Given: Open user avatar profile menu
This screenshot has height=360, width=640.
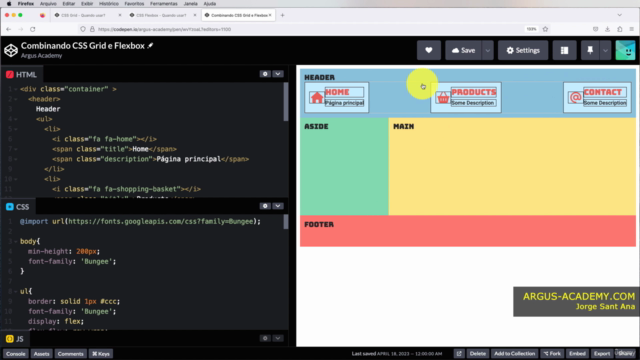Looking at the screenshot, I should point(625,50).
